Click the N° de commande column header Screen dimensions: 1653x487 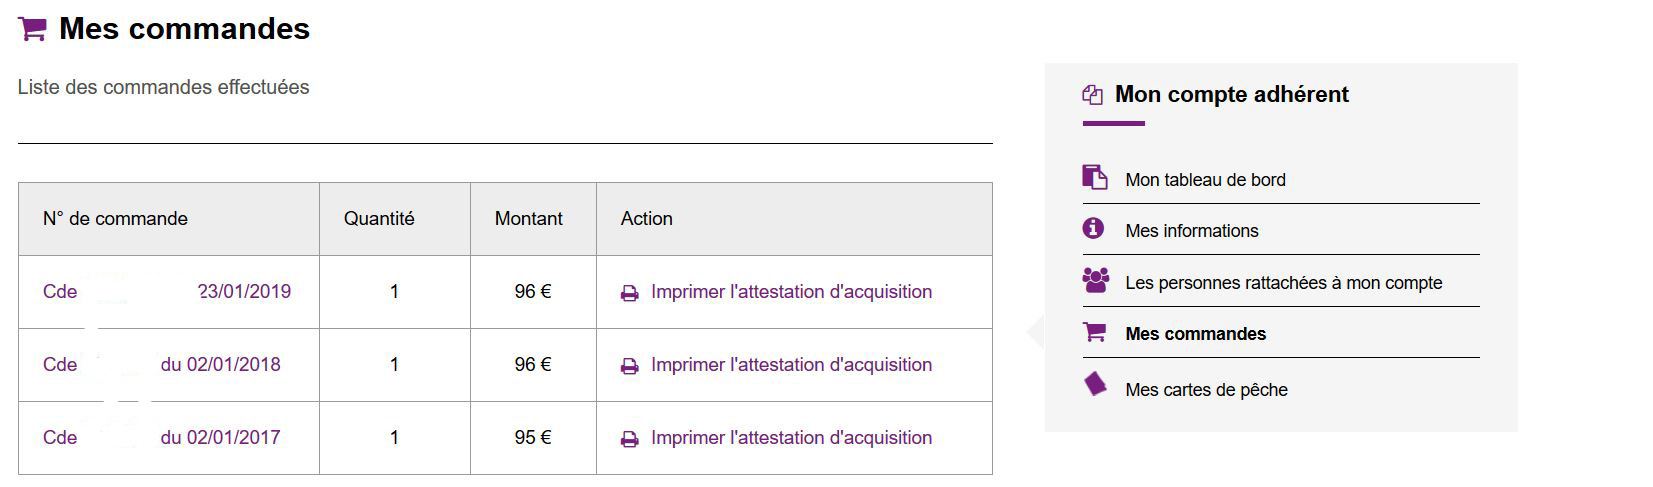[115, 219]
